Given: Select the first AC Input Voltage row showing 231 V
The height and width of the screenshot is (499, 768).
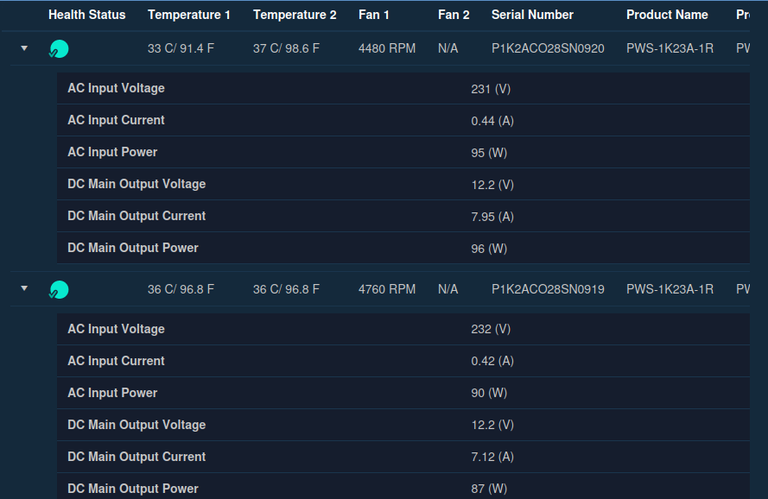Looking at the screenshot, I should [x=400, y=89].
